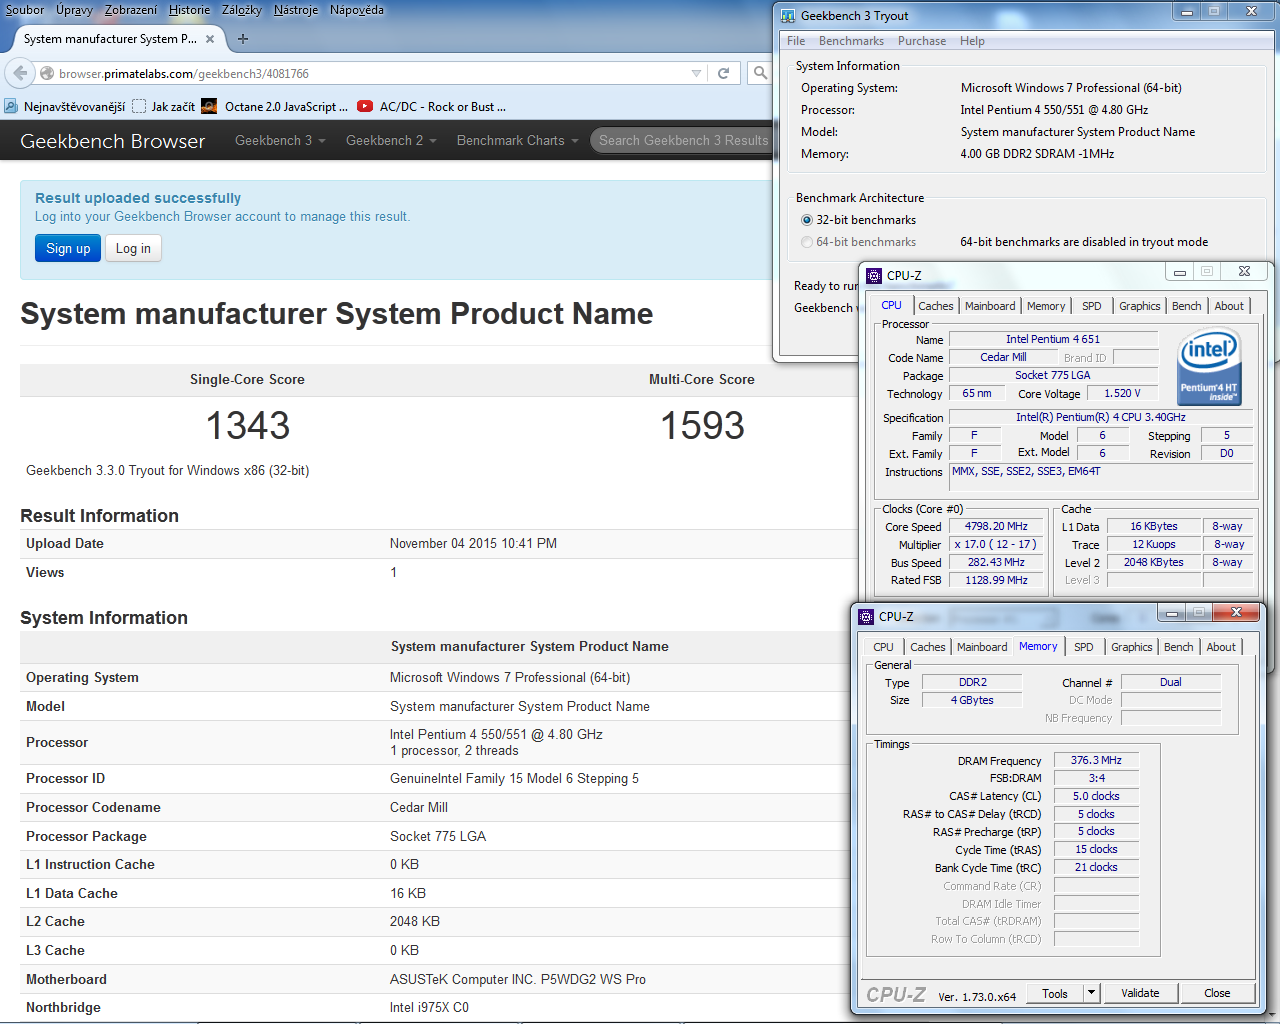The height and width of the screenshot is (1024, 1280).
Task: Click the CPU-Z icon on the CPU tab window
Action: tap(874, 276)
